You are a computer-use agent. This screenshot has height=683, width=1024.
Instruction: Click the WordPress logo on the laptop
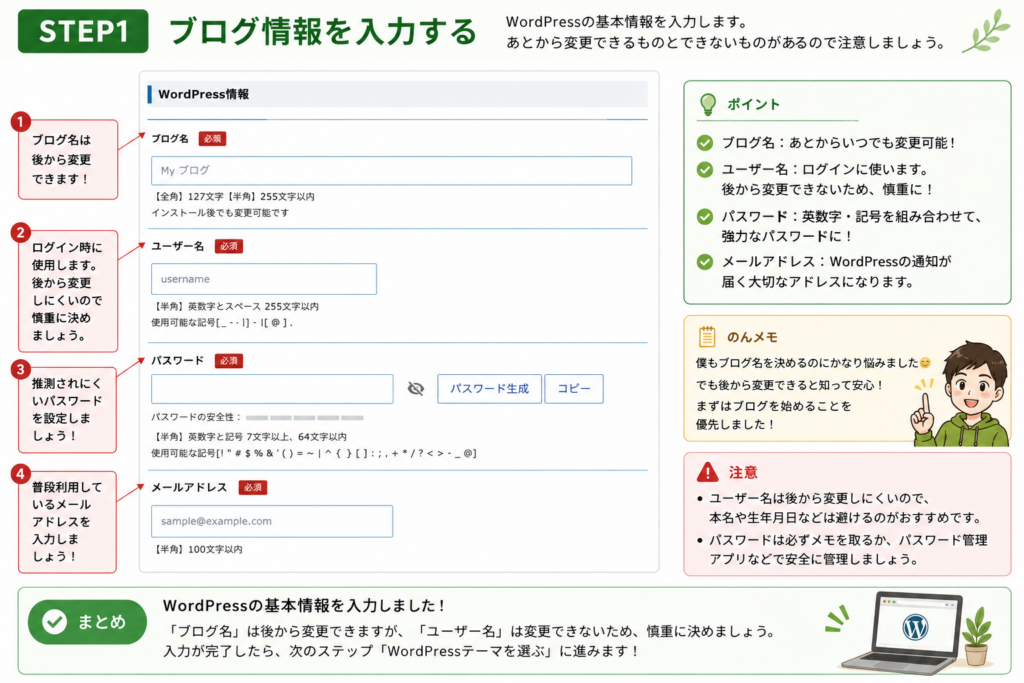[915, 627]
